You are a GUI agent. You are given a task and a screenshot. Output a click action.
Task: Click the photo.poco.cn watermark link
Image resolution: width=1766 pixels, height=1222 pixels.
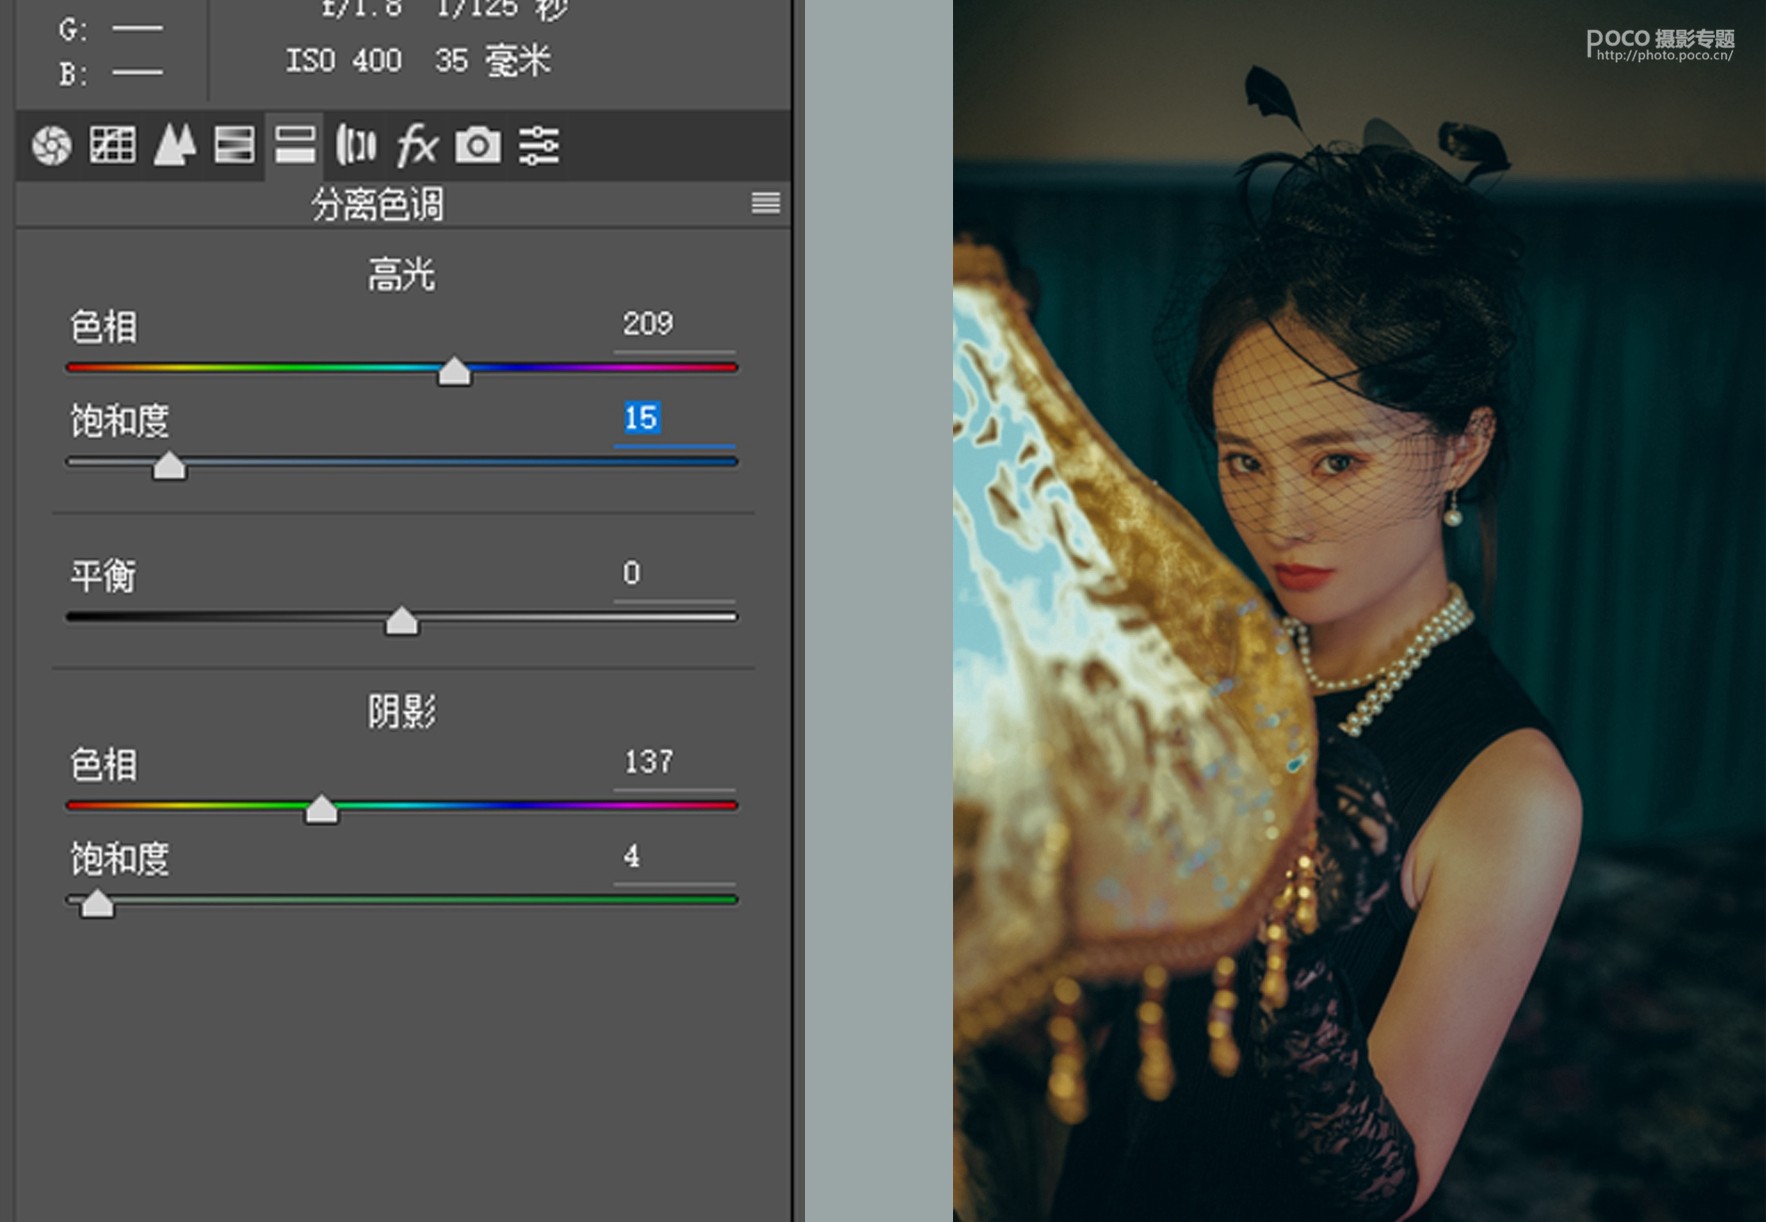coord(1663,56)
